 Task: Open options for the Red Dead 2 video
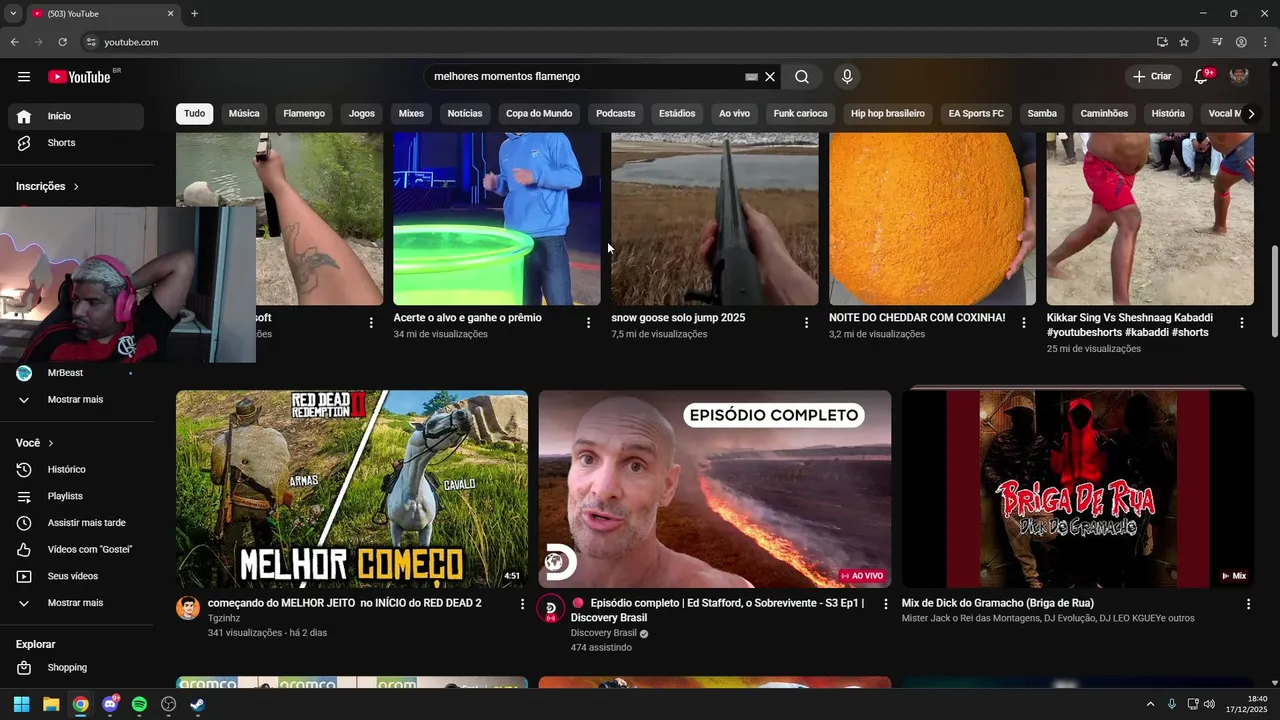pyautogui.click(x=522, y=604)
